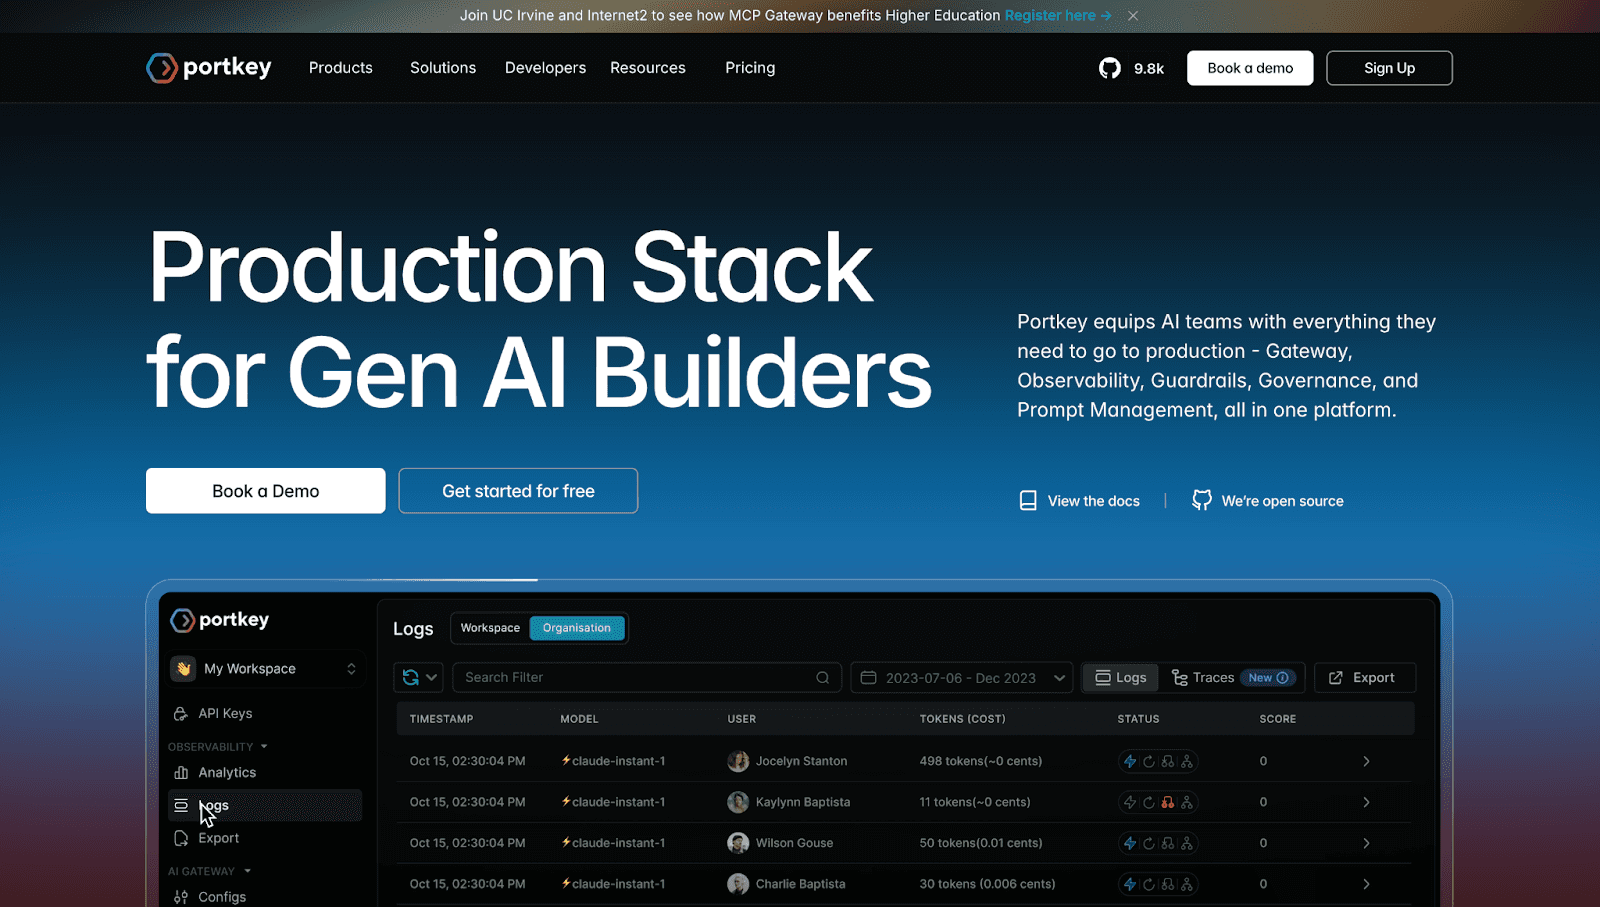Open Export in the sidebar
The image size is (1600, 907).
[218, 838]
